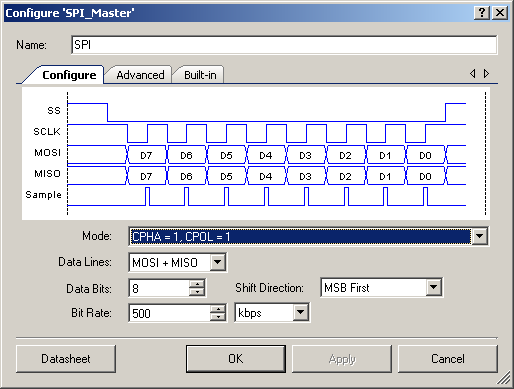This screenshot has width=514, height=389.
Task: Click the D7 cell in MOSI row
Action: (x=146, y=155)
